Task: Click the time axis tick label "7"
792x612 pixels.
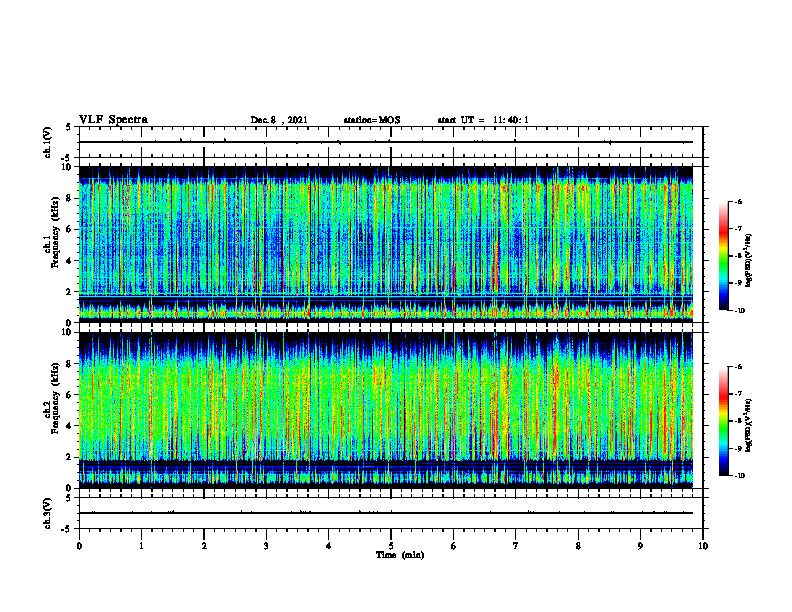Action: coord(516,546)
